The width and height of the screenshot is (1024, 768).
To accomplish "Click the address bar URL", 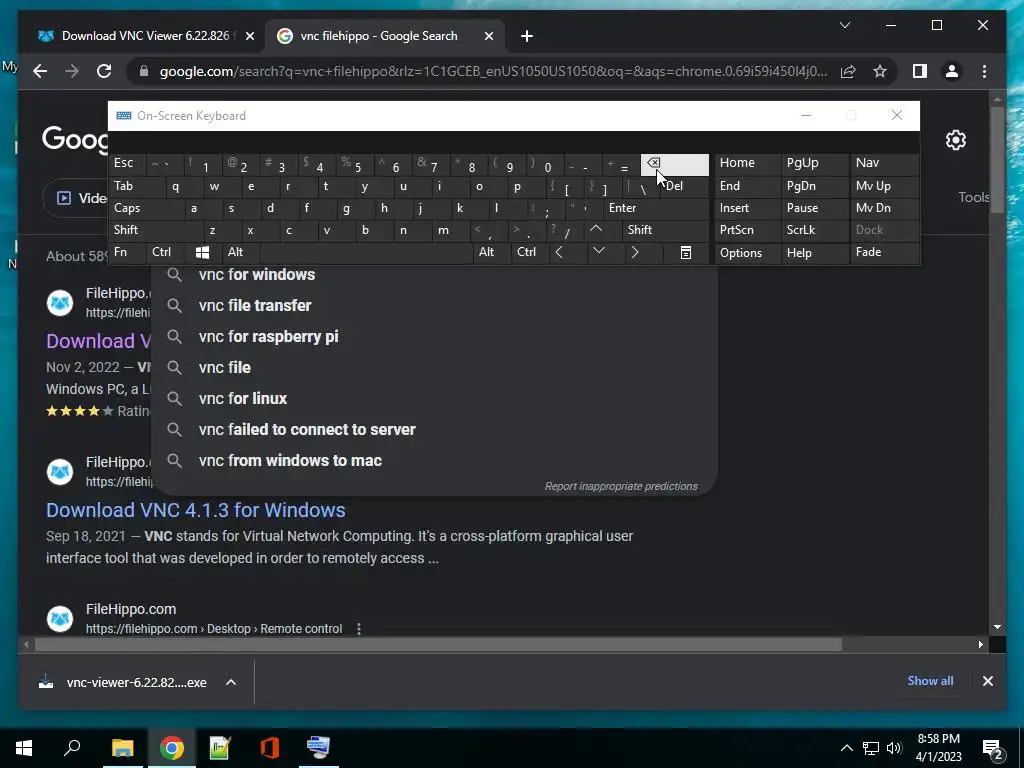I will coord(493,71).
